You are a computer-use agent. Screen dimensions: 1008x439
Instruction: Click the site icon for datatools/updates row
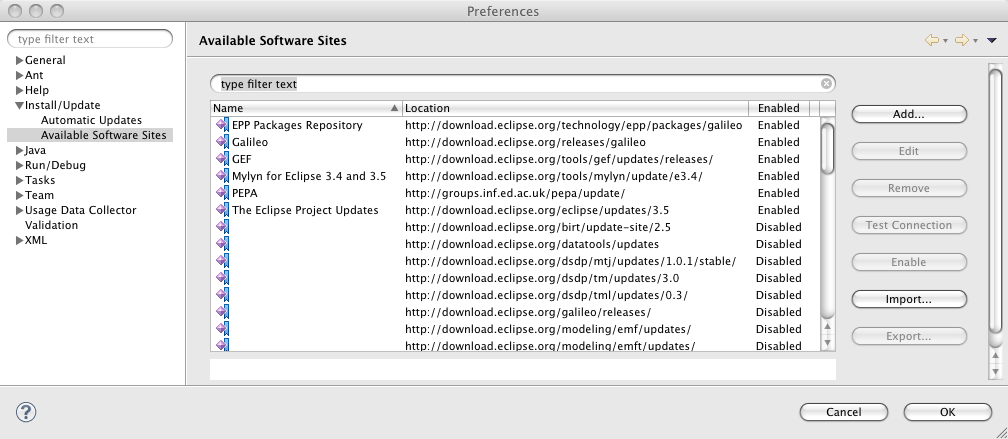click(x=222, y=244)
